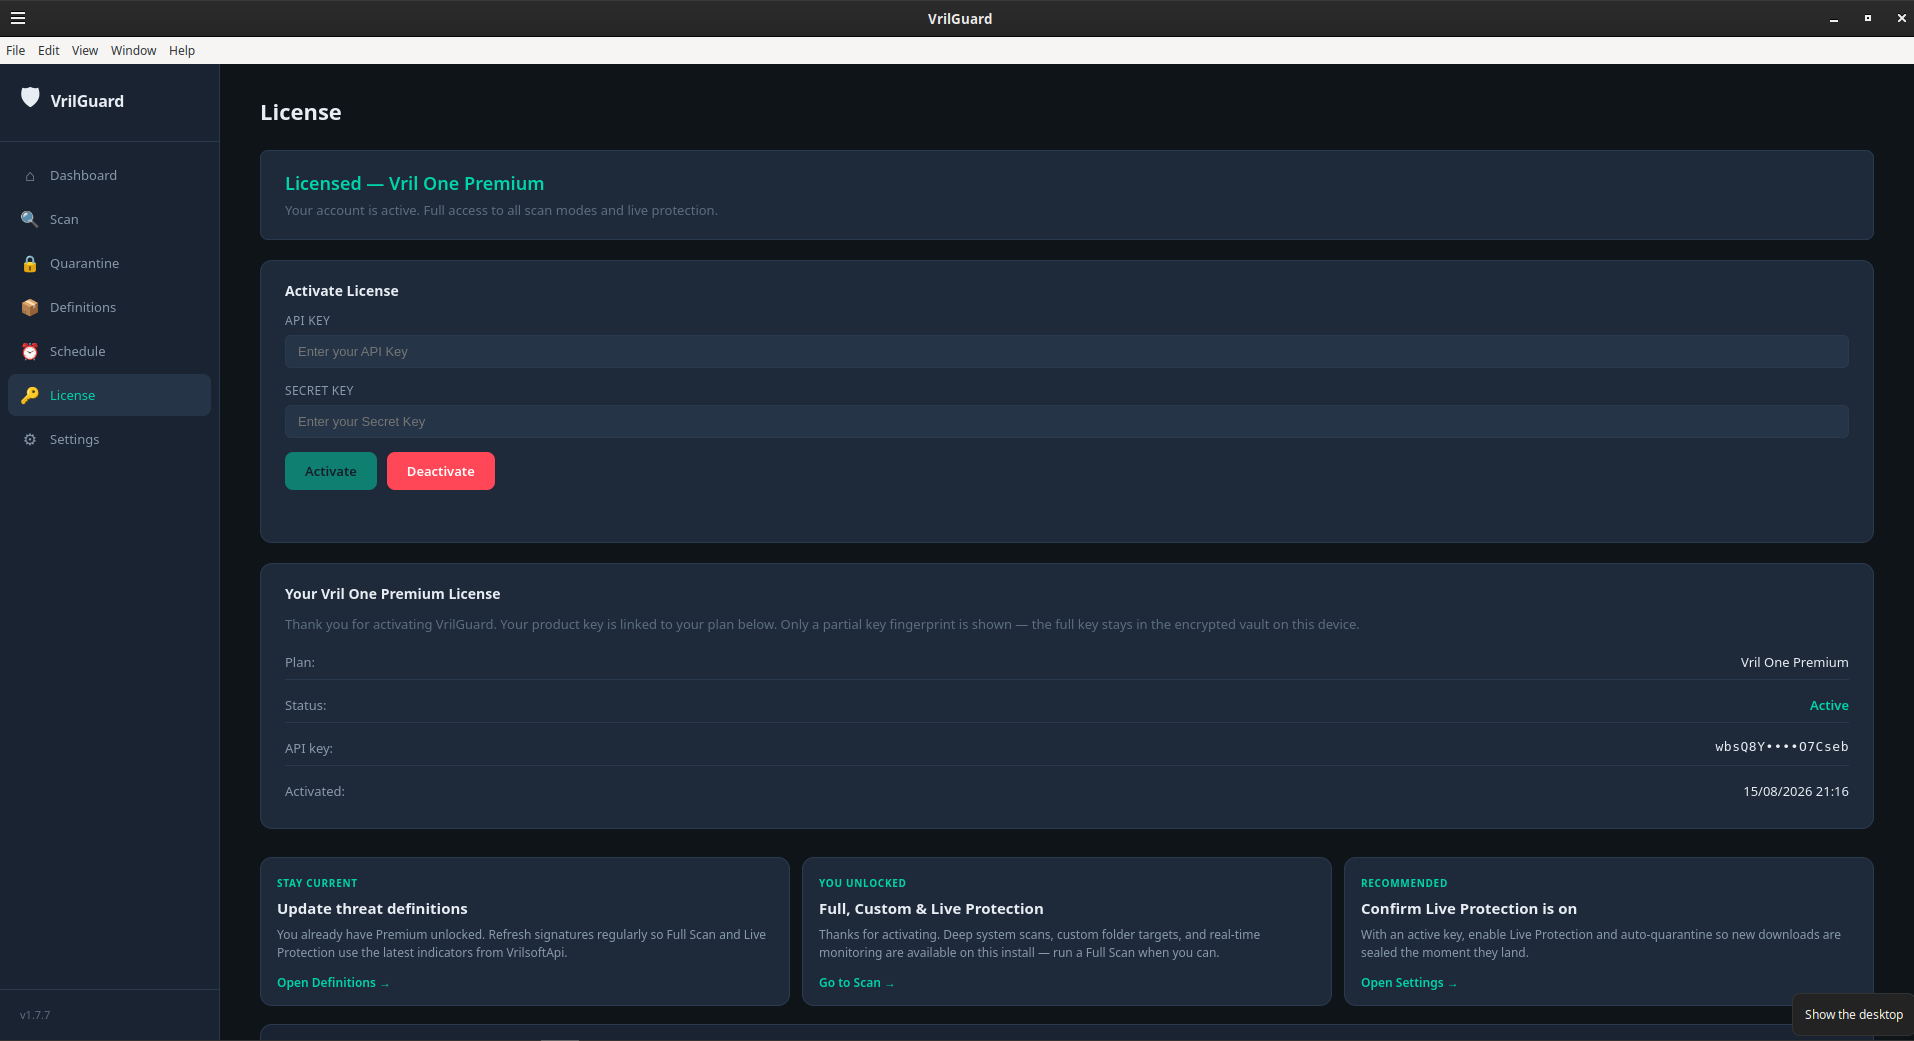
Task: Click the Activate License section heading
Action: (341, 291)
